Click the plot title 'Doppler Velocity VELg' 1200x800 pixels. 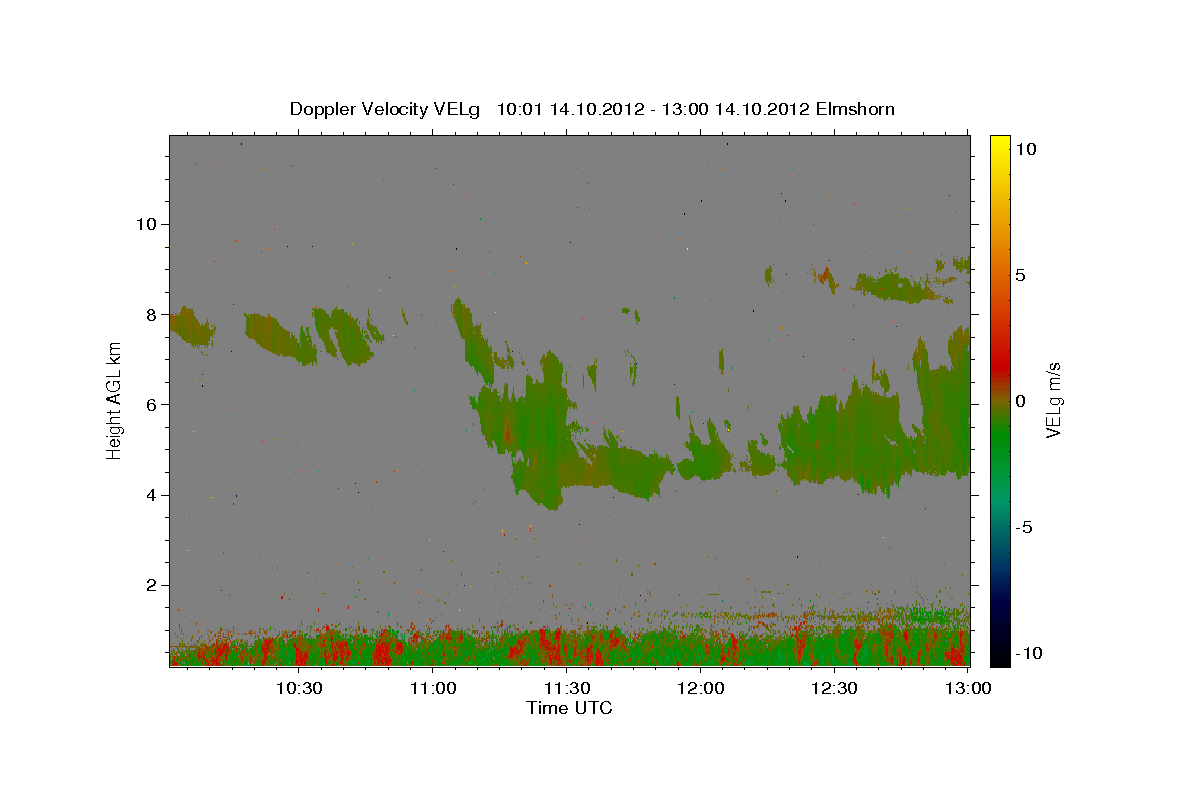[x=385, y=108]
